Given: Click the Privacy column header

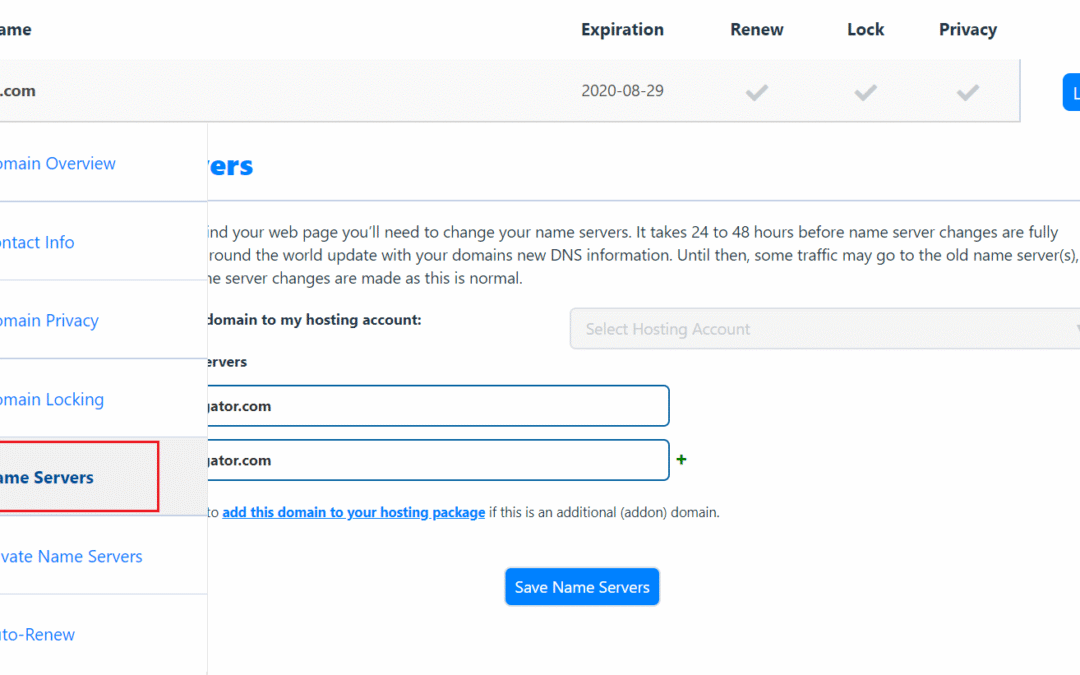Looking at the screenshot, I should (967, 30).
